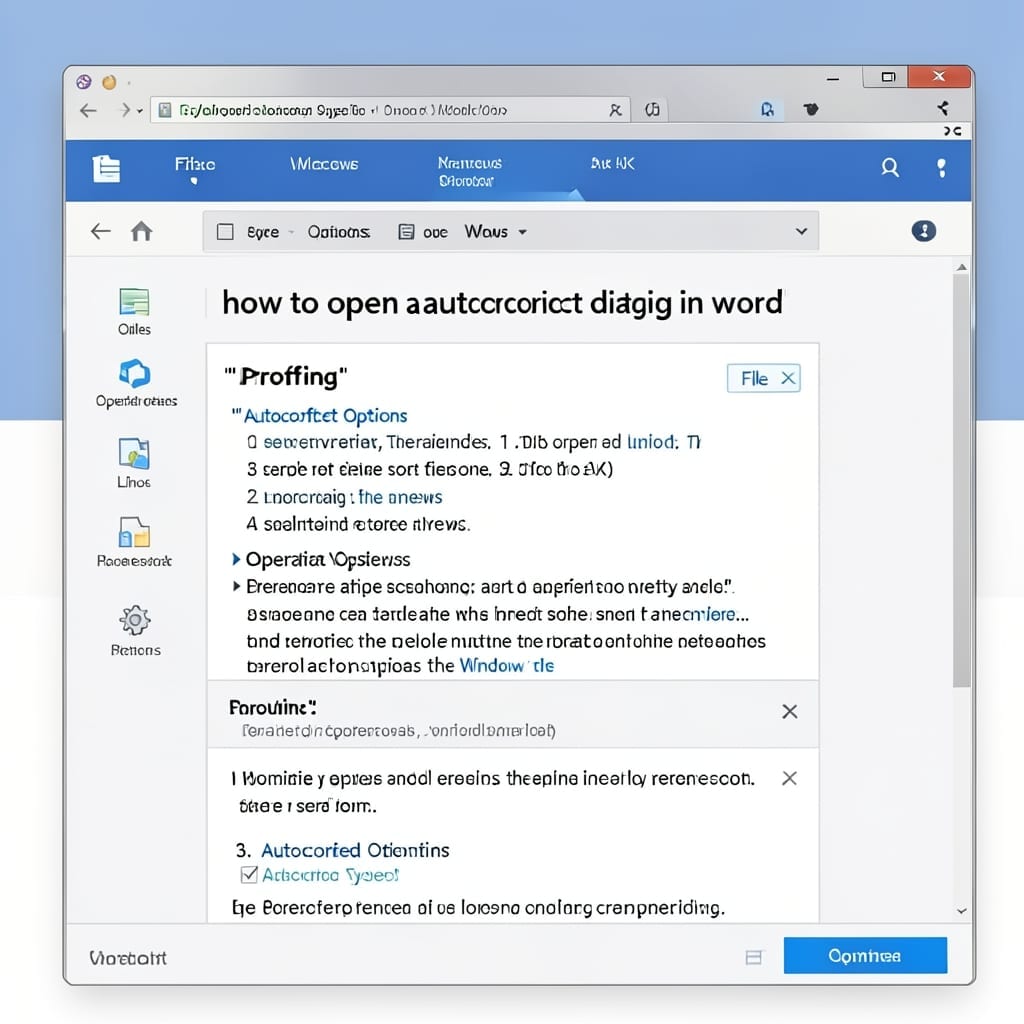Click the document logo in blue header
Image resolution: width=1024 pixels, height=1024 pixels.
[x=106, y=168]
